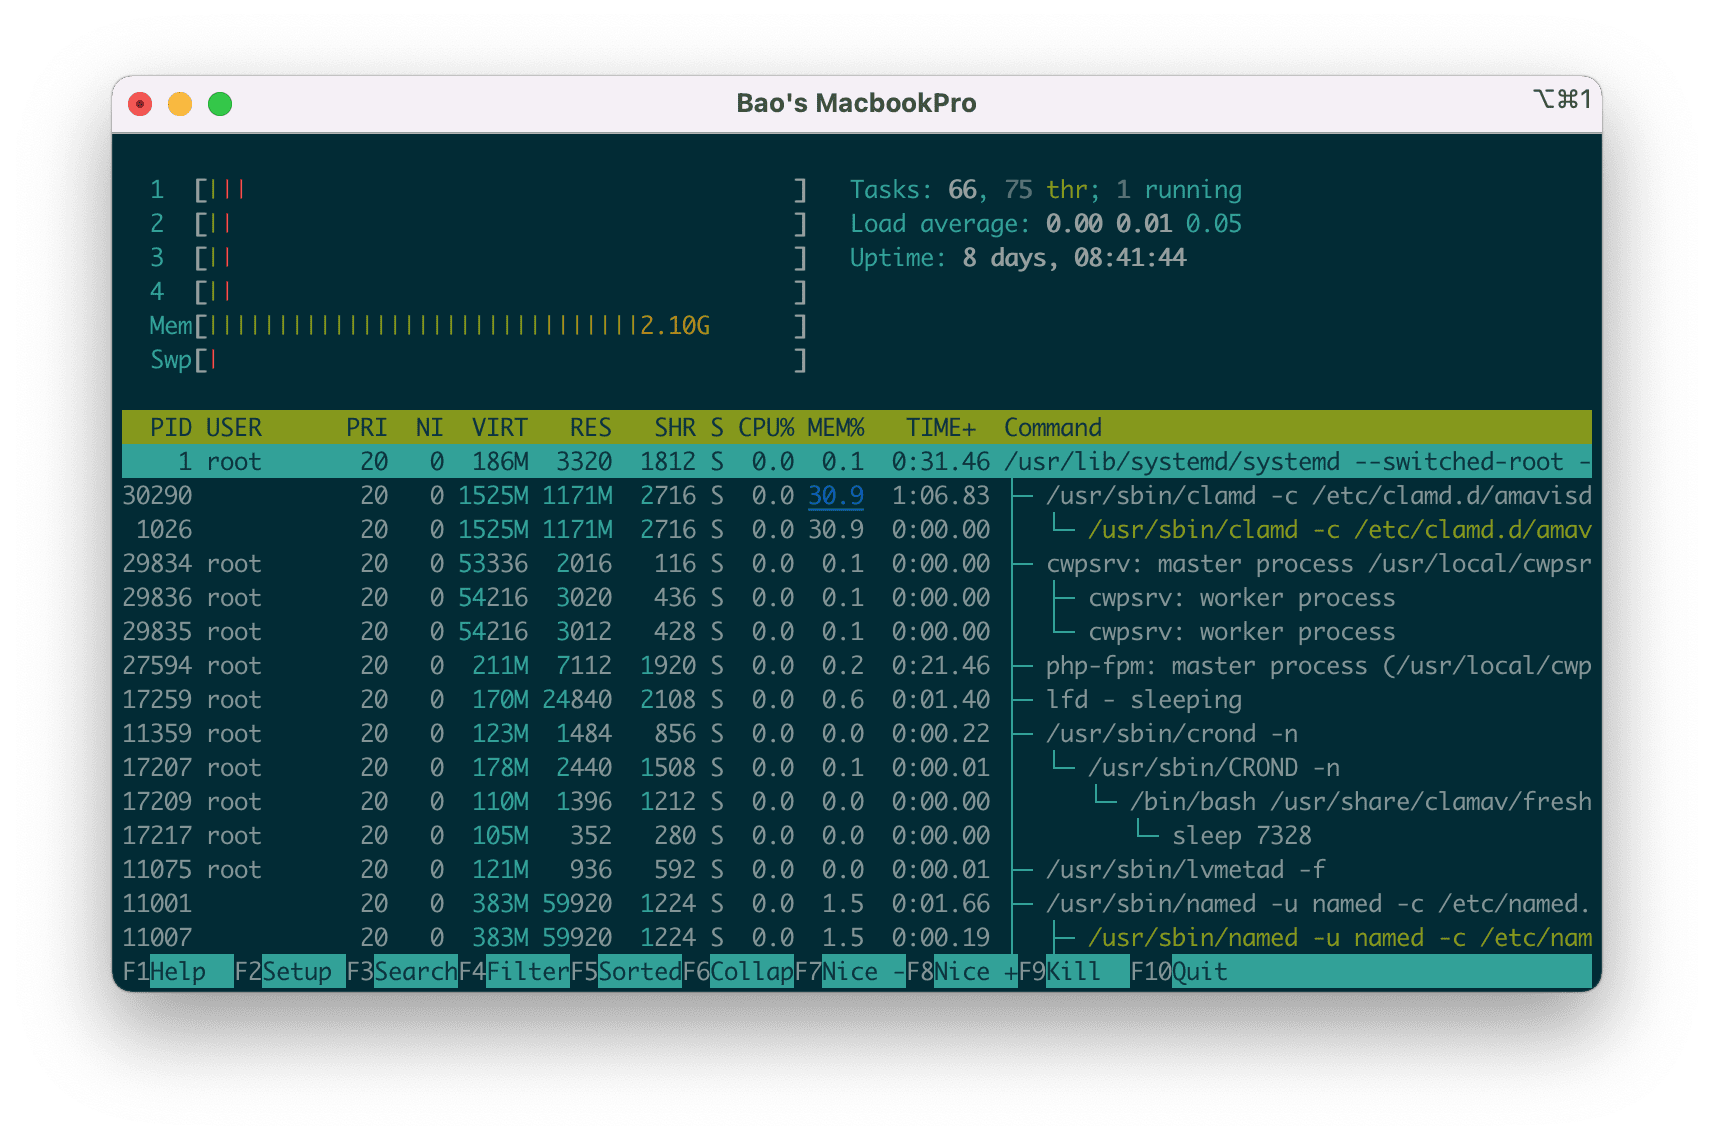Select php-fpm master process row PID 27594

857,665
